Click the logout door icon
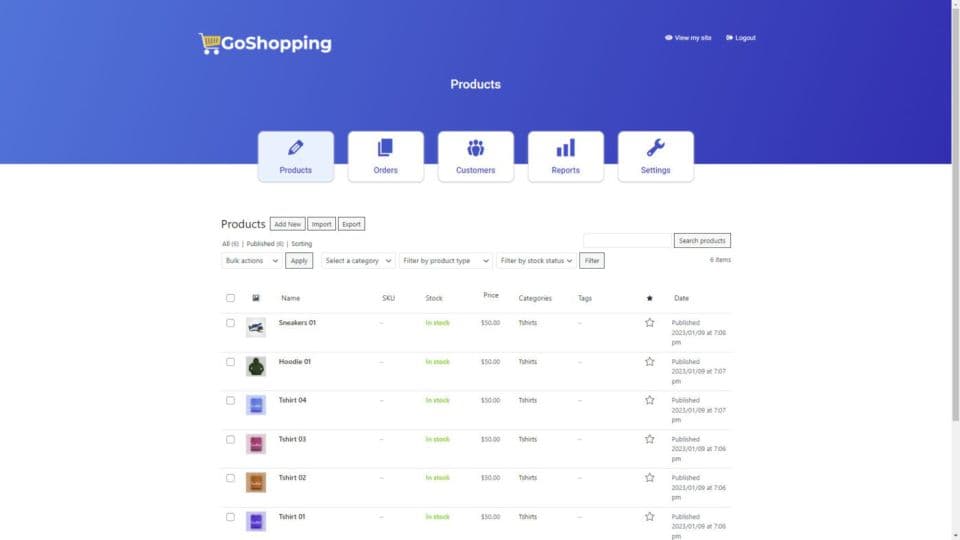The width and height of the screenshot is (960, 540). pyautogui.click(x=729, y=38)
